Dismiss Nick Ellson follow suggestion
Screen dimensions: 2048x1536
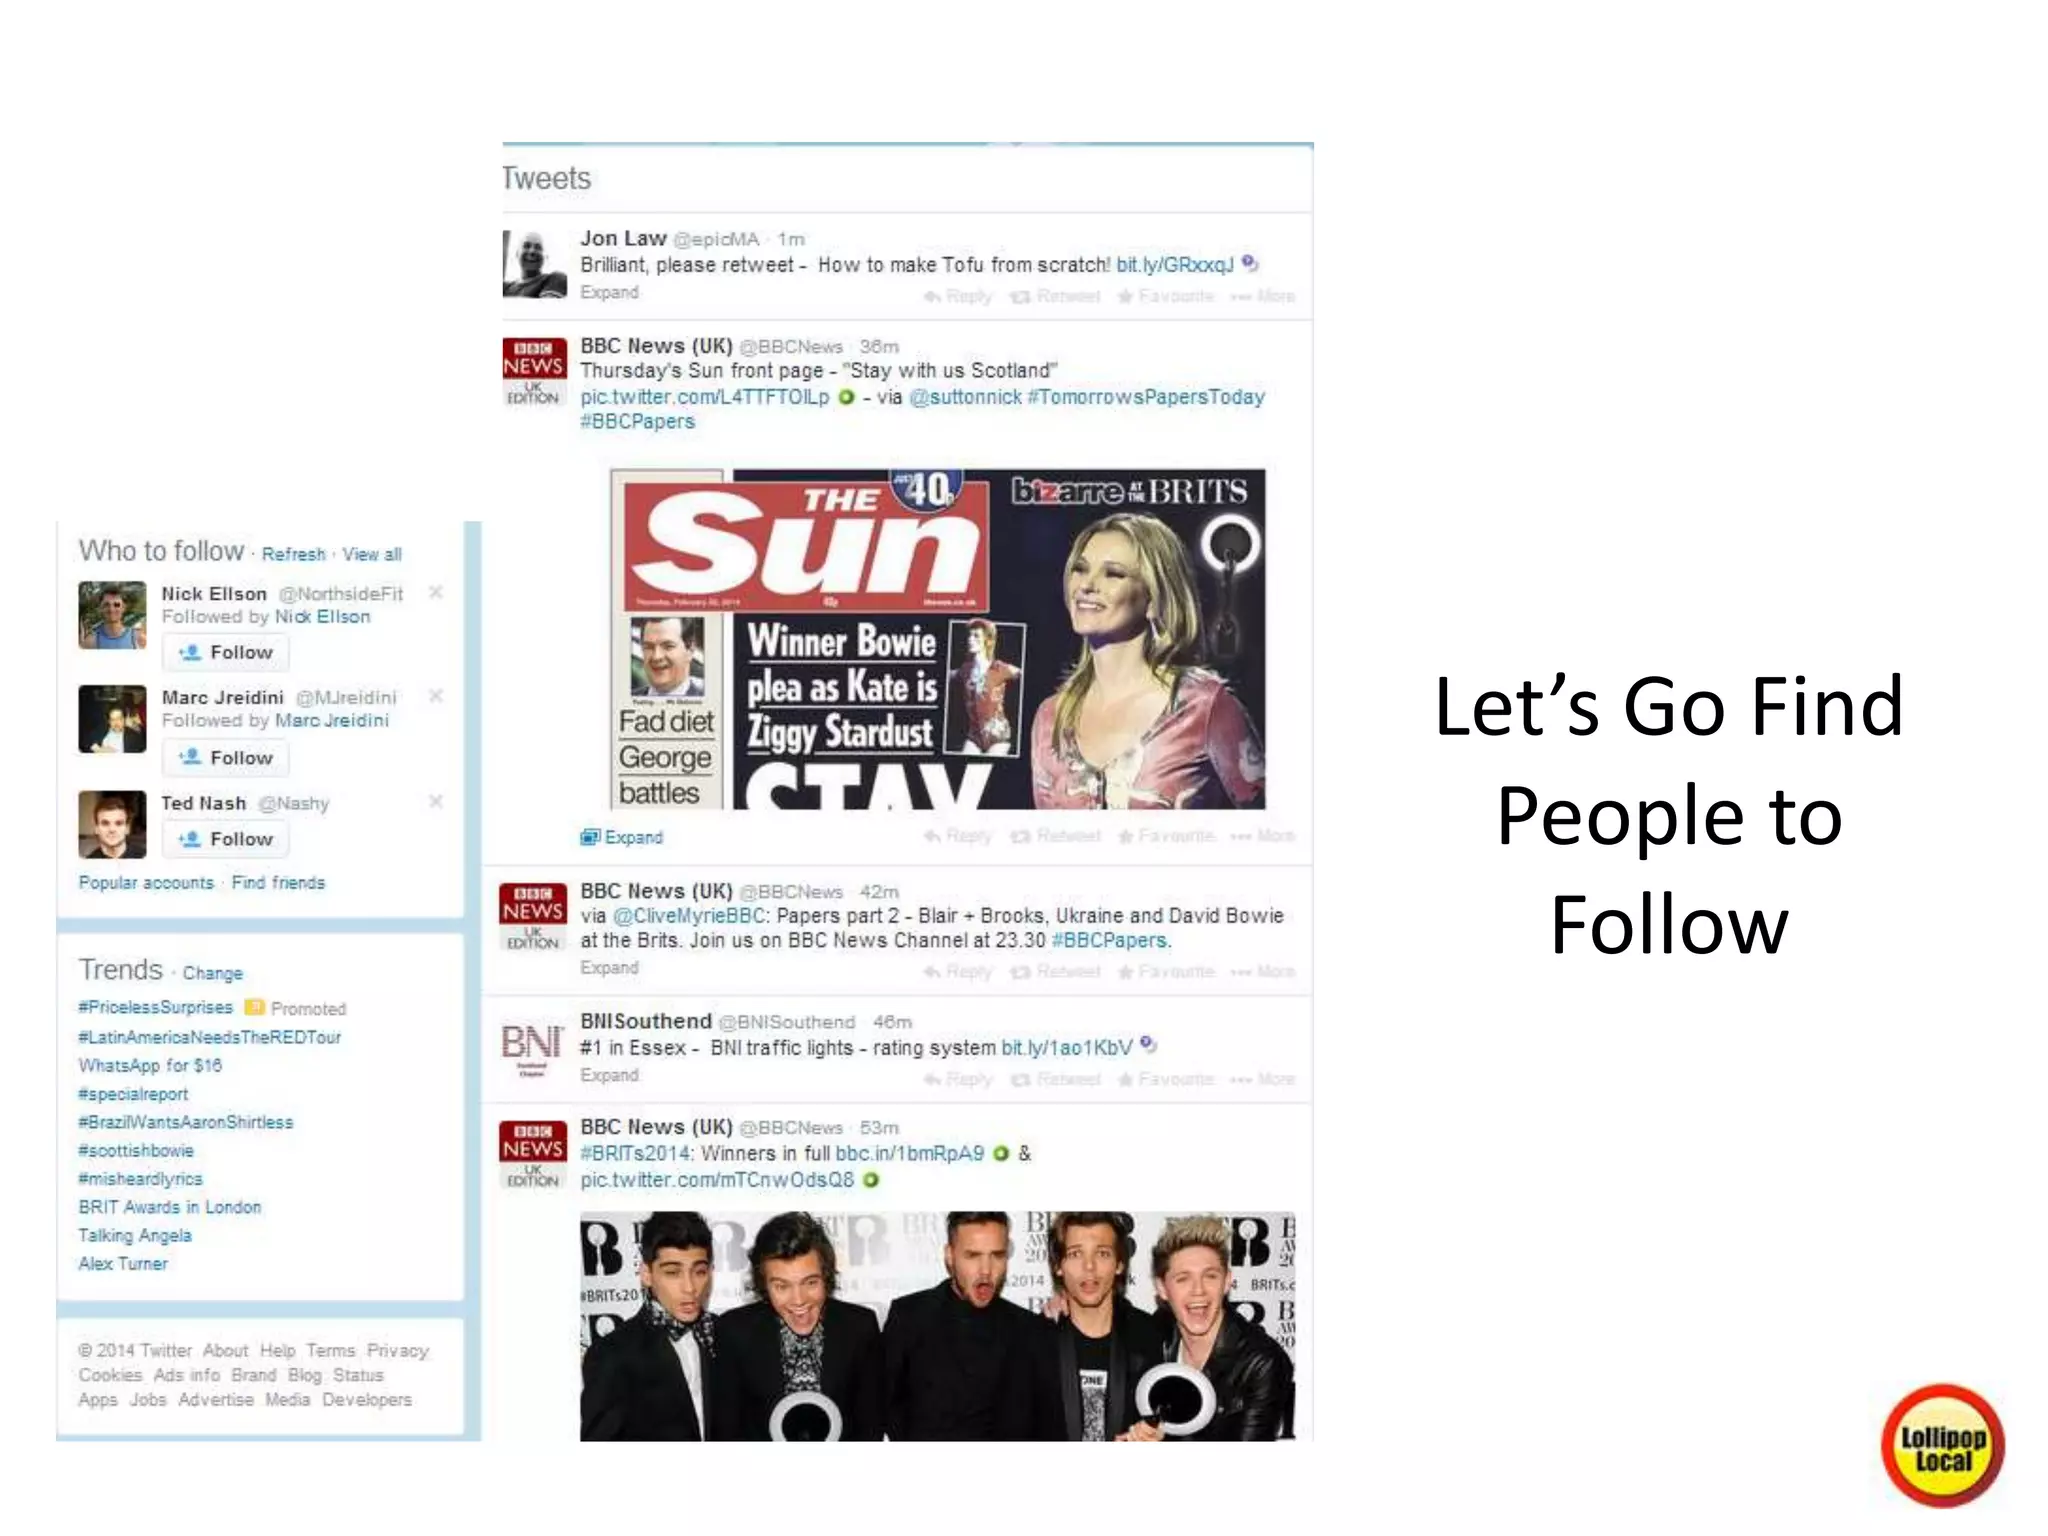click(x=436, y=592)
